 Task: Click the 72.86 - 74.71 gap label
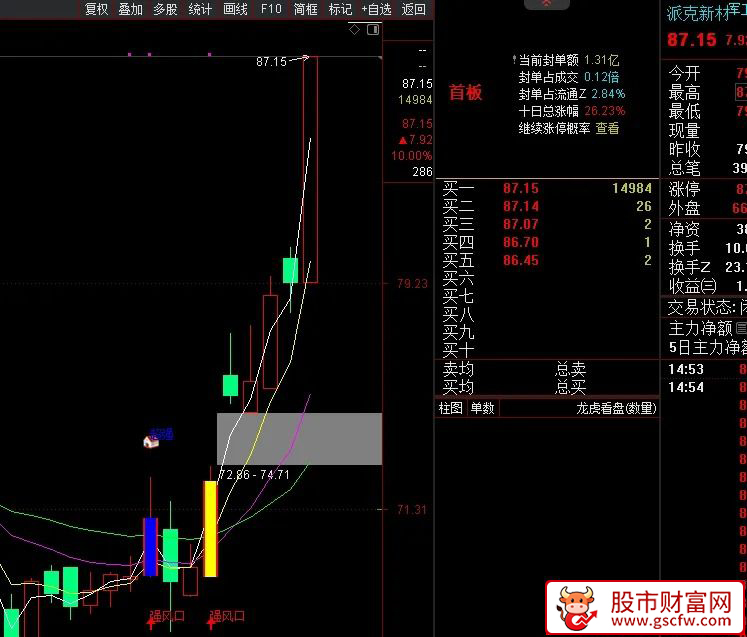click(254, 475)
